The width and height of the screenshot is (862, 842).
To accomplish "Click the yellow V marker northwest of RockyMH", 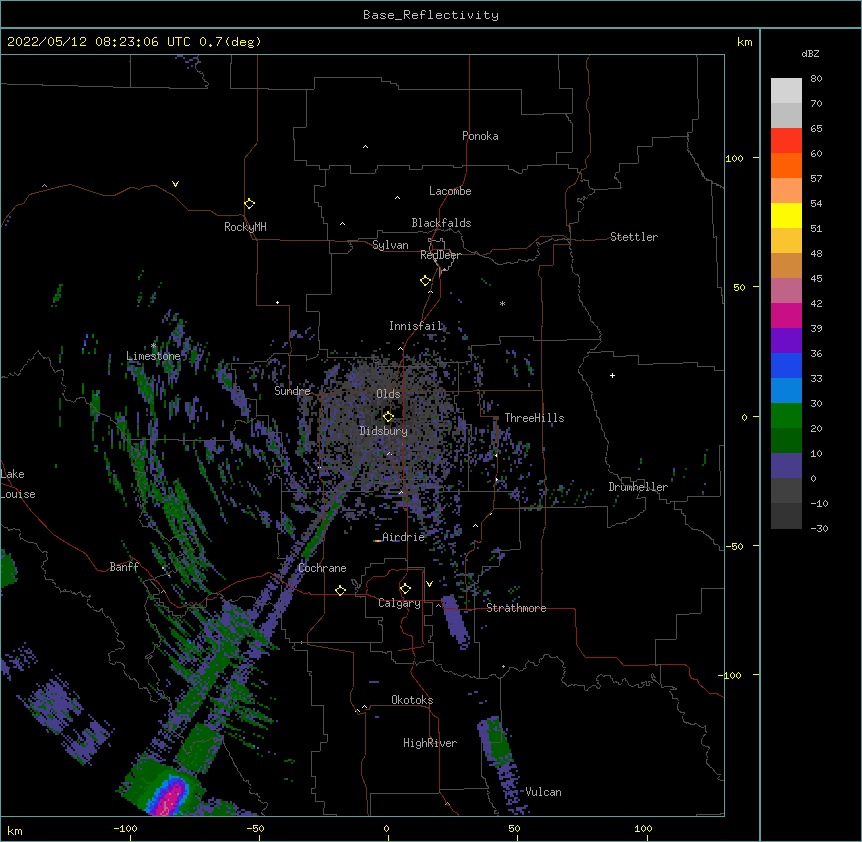I will 175,184.
